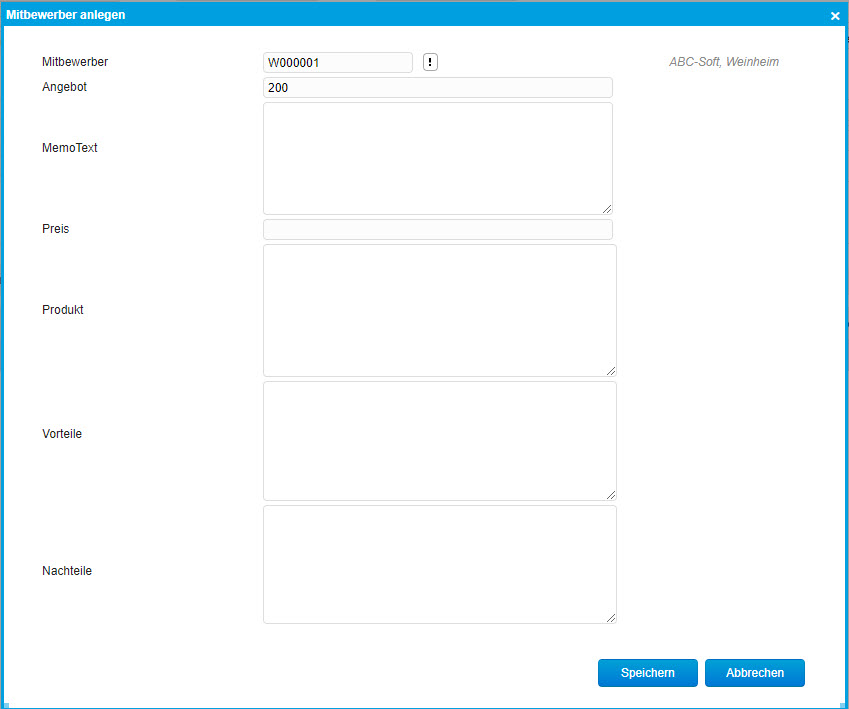Image resolution: width=849 pixels, height=709 pixels.
Task: Cancel with the Abbrechen button
Action: [754, 673]
